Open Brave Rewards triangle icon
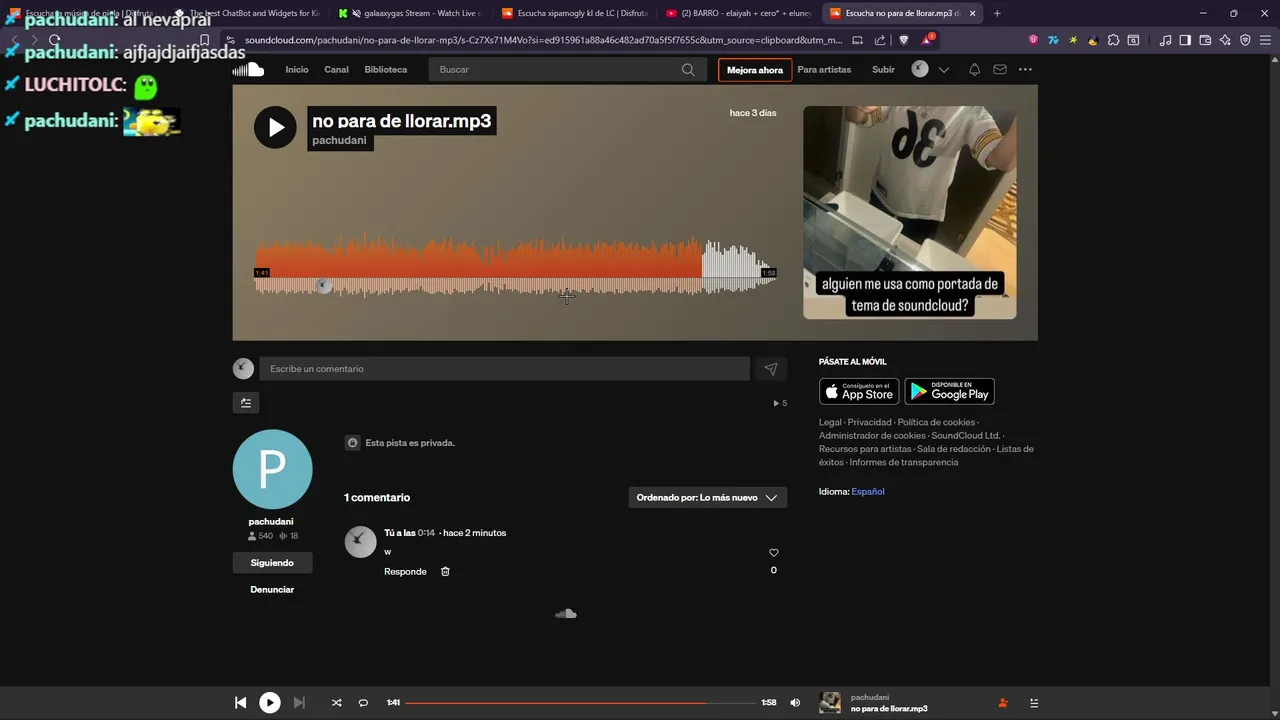Screen dimensions: 1280x720 tap(929, 40)
